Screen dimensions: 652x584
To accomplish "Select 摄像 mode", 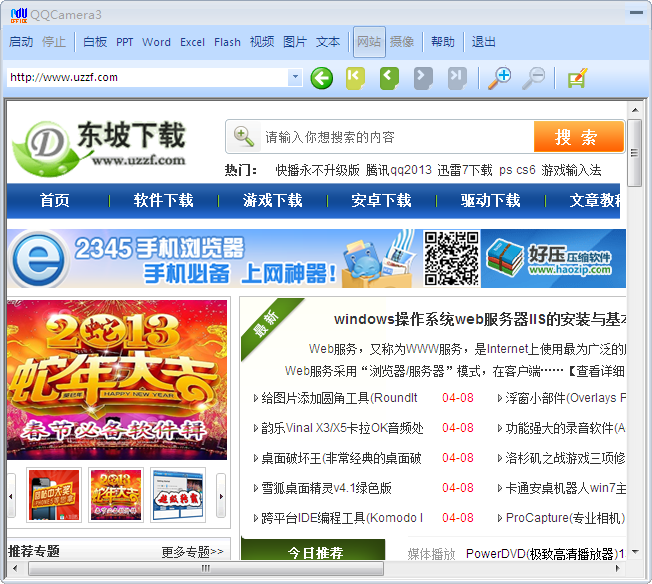I will 402,42.
